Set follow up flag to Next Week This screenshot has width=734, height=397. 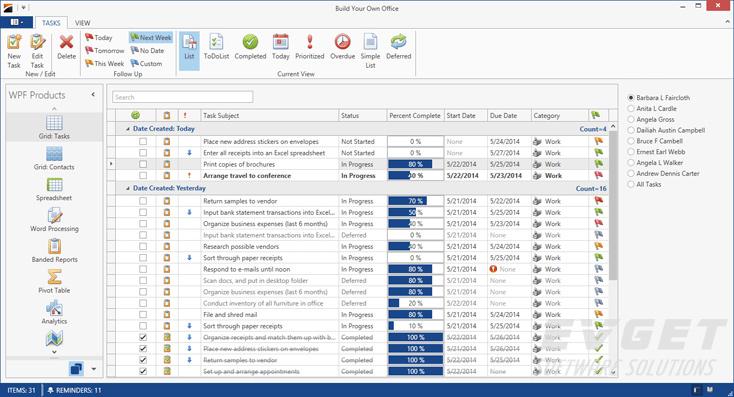(x=151, y=37)
